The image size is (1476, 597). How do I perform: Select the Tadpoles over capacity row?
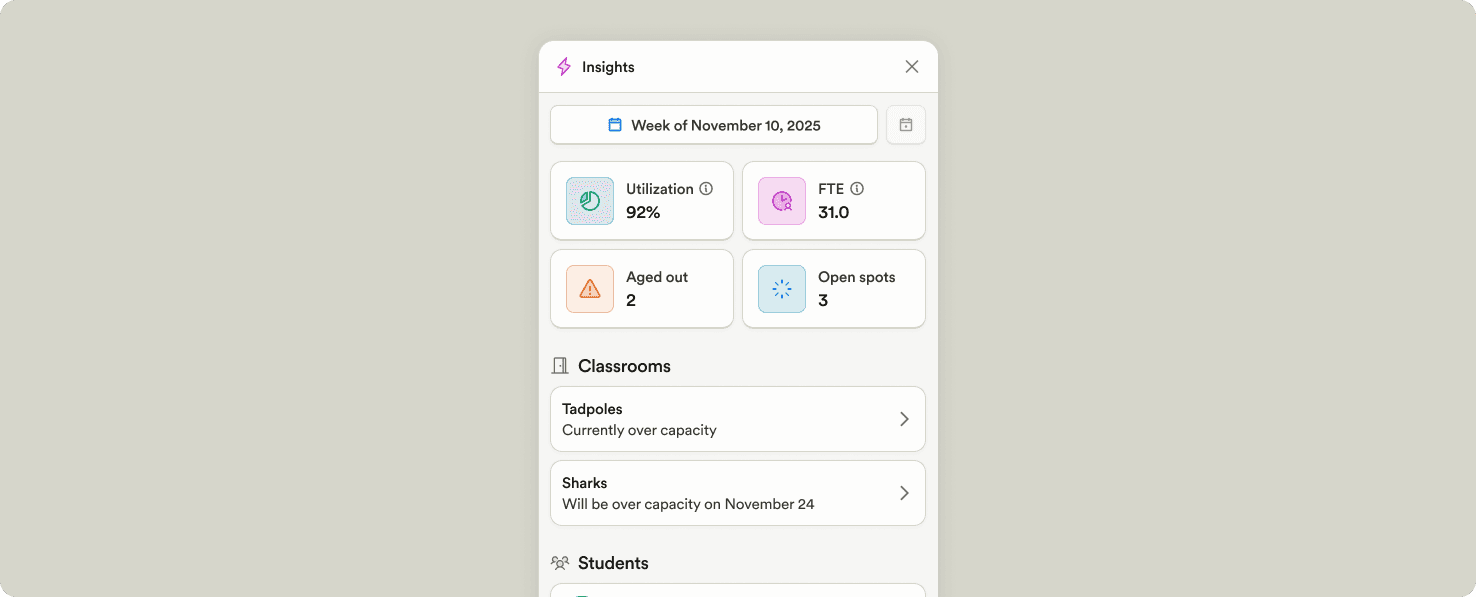click(737, 419)
